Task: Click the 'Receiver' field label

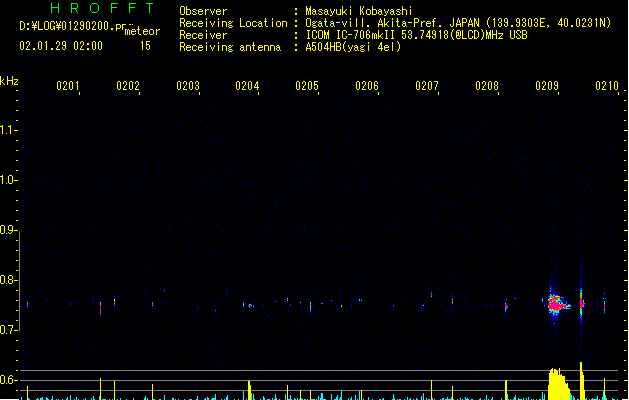Action: 203,35
